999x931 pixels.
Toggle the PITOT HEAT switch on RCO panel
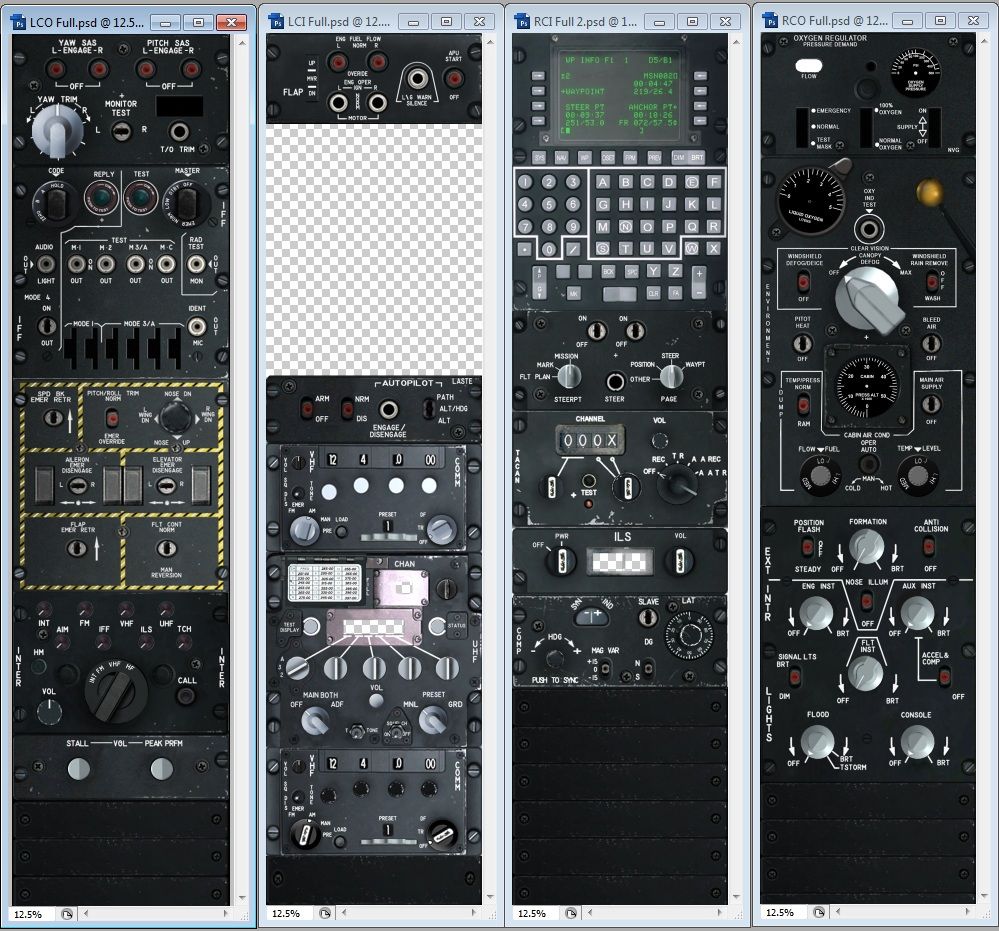[x=802, y=343]
